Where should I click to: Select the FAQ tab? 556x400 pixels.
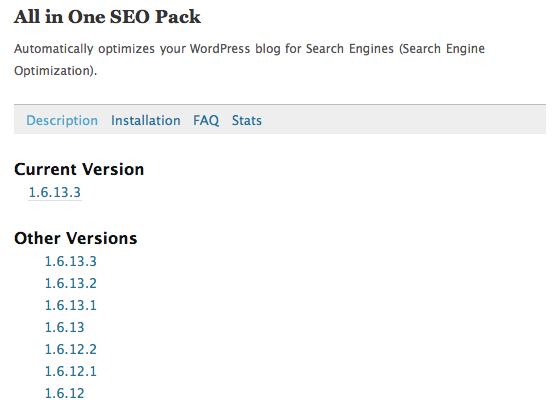(206, 121)
